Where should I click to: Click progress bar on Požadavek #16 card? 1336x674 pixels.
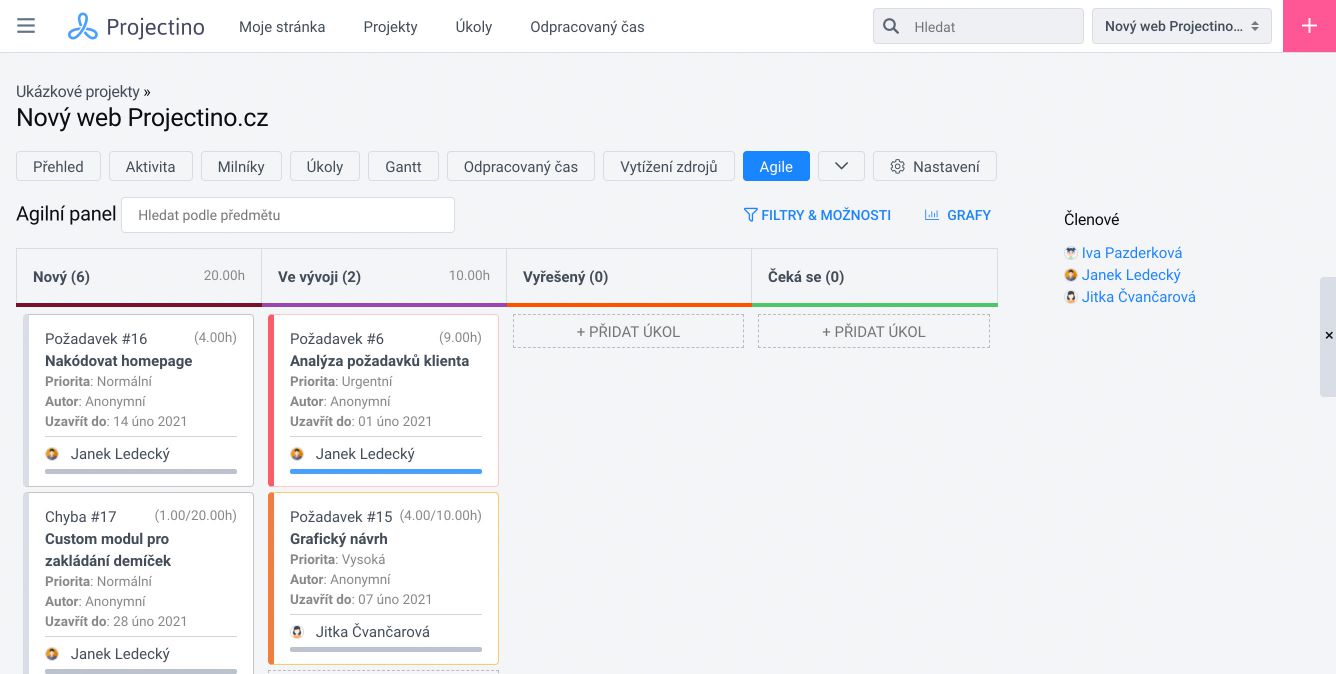tap(141, 471)
